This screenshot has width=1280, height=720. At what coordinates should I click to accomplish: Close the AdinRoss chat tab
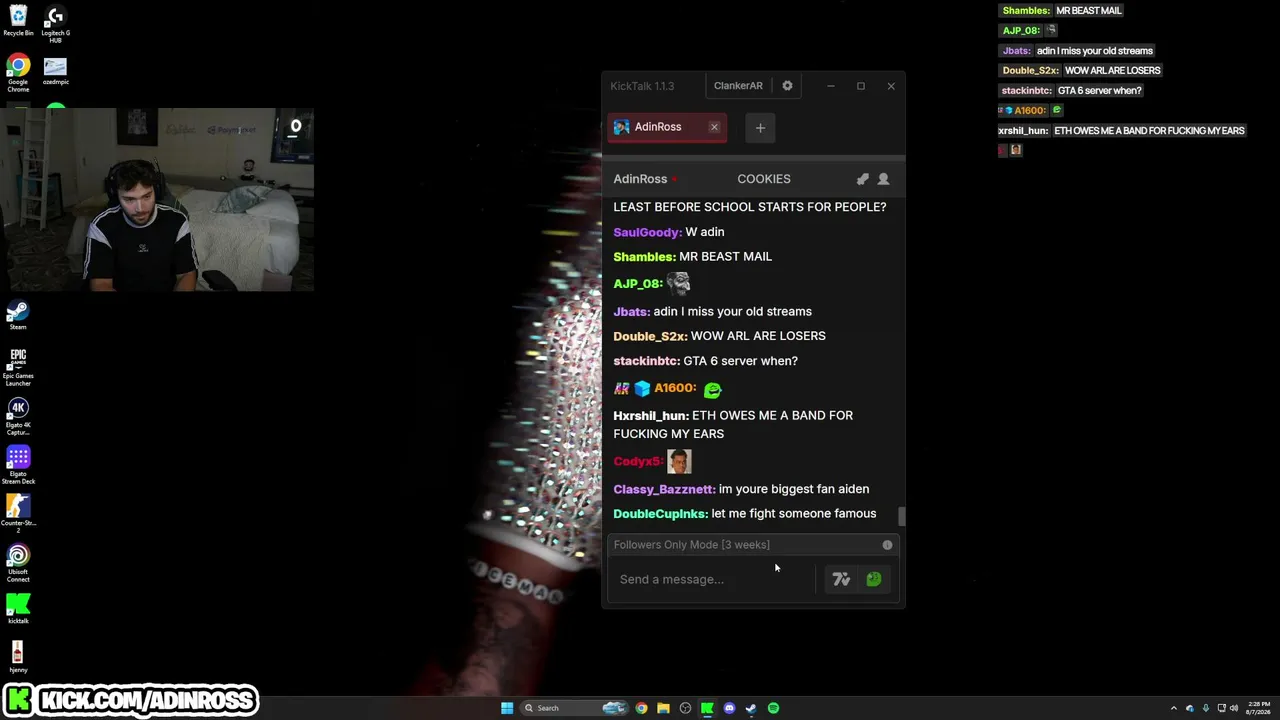click(x=714, y=127)
